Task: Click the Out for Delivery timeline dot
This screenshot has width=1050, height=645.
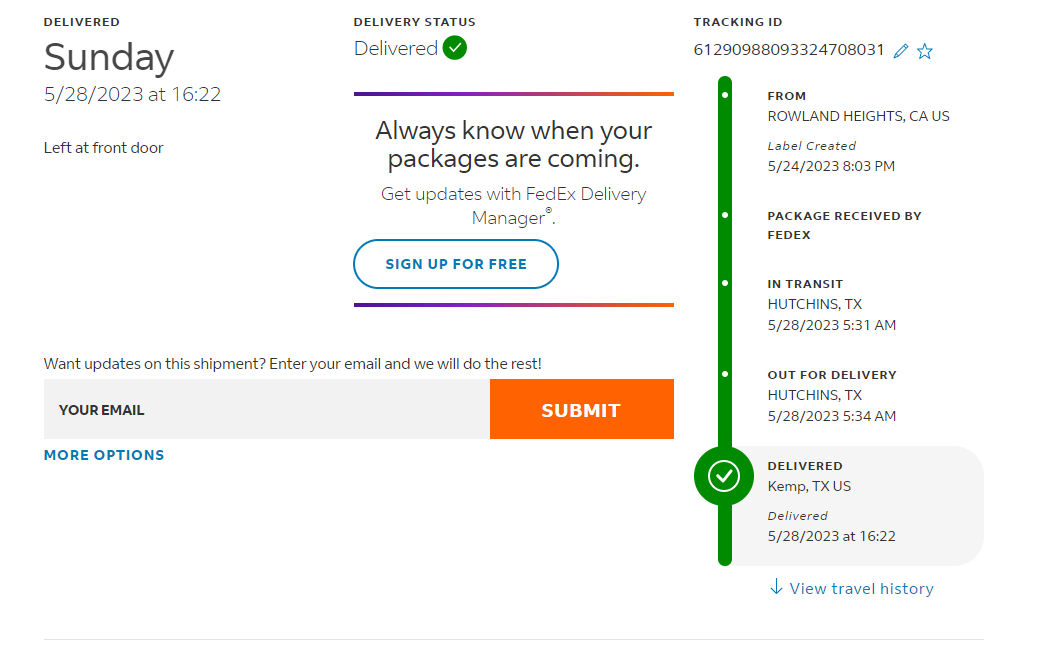Action: [725, 374]
